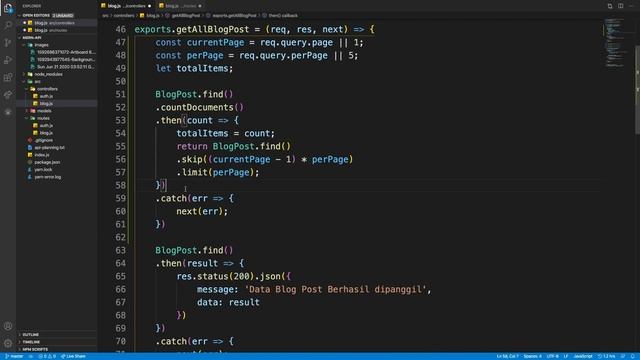Click exports.getAllBlogPost breadcrumb segment

click(x=234, y=16)
